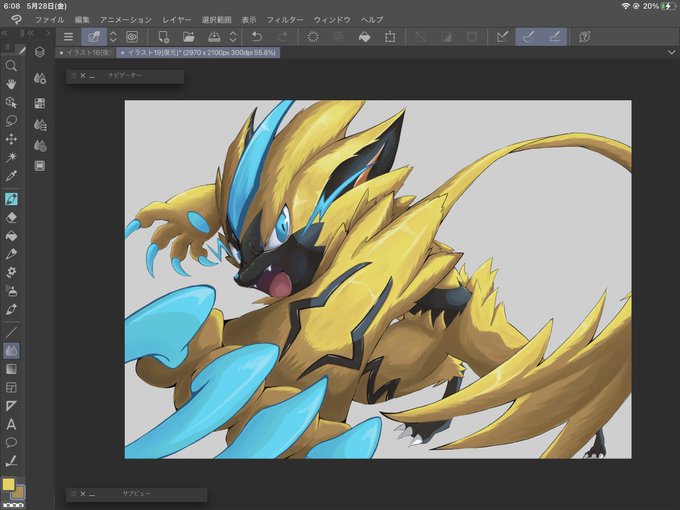The image size is (680, 510).
Task: Select the Hand move-view tool
Action: (11, 84)
